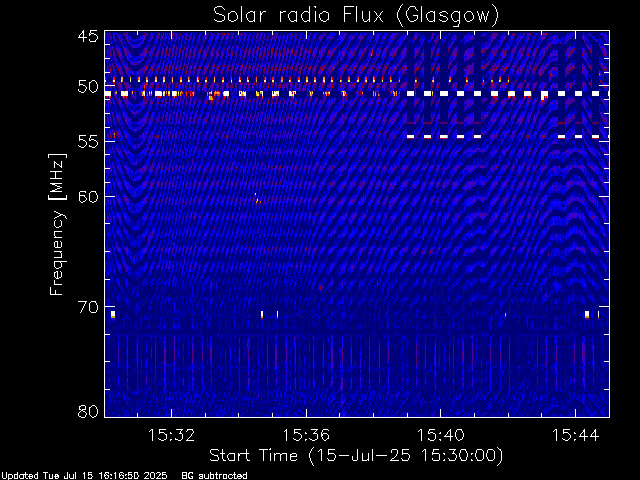Click the 45 frequency tick label
640x480 pixels.
[88, 36]
